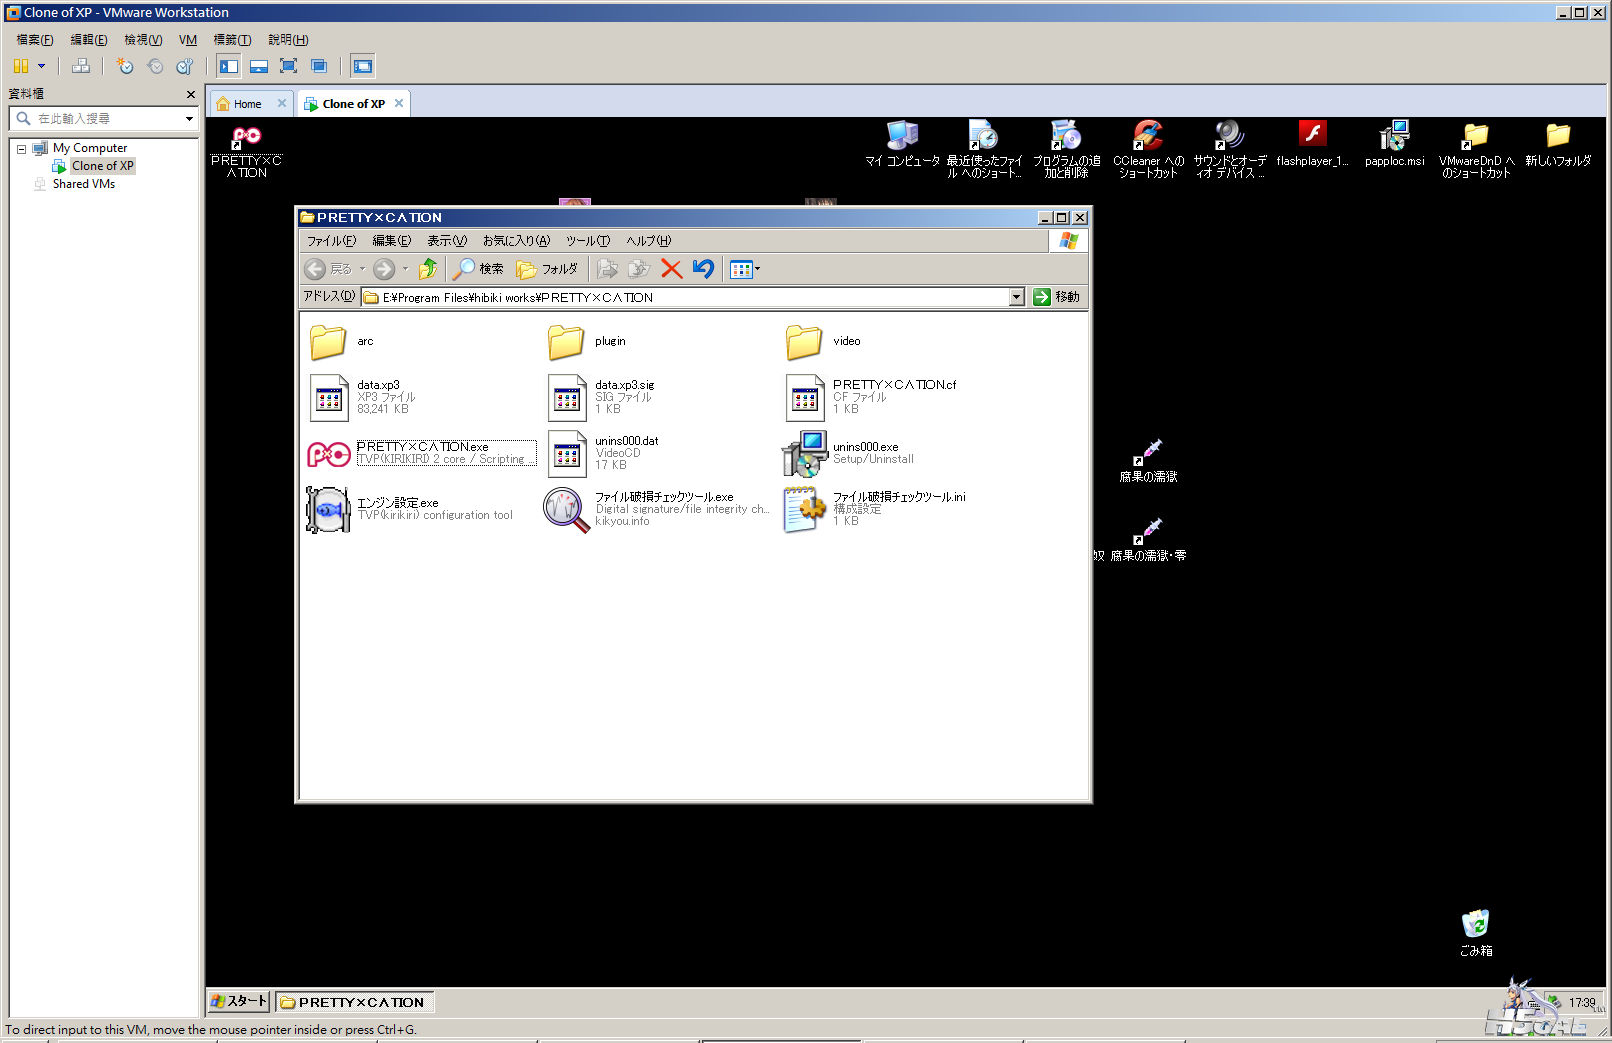The image size is (1612, 1043).
Task: Click the VMware take snapshot icon
Action: coord(125,66)
